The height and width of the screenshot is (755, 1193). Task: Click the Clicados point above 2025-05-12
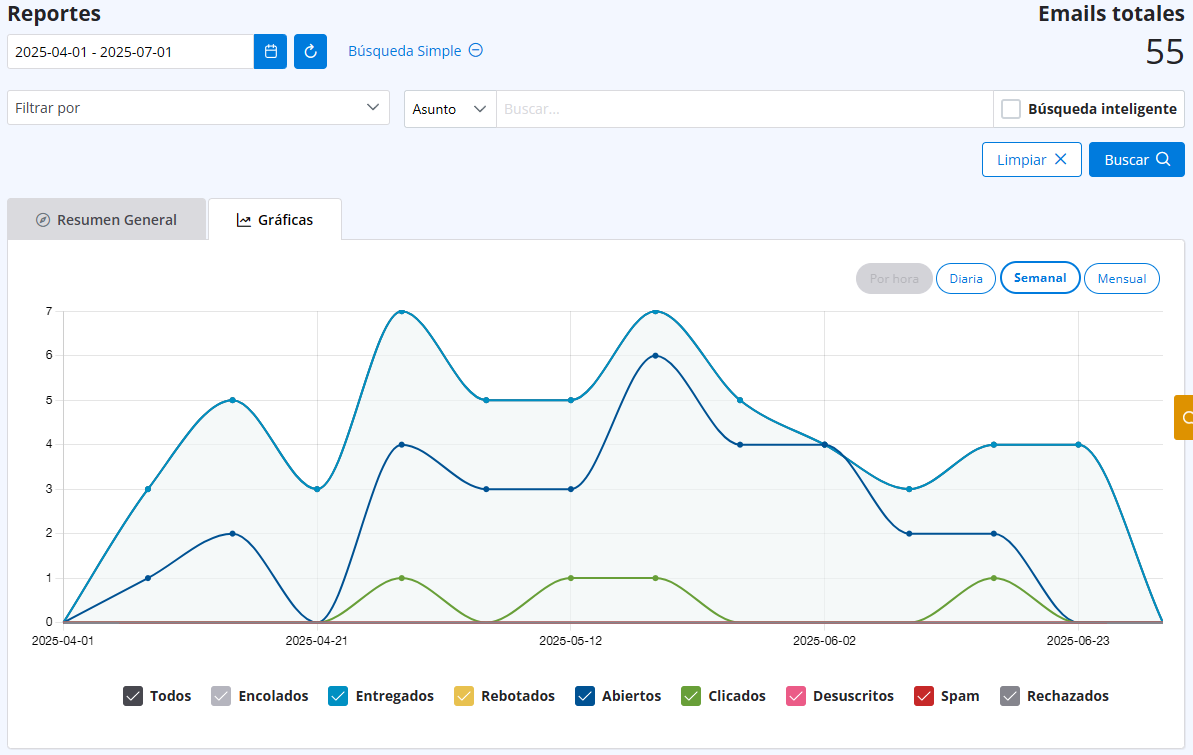coord(571,578)
